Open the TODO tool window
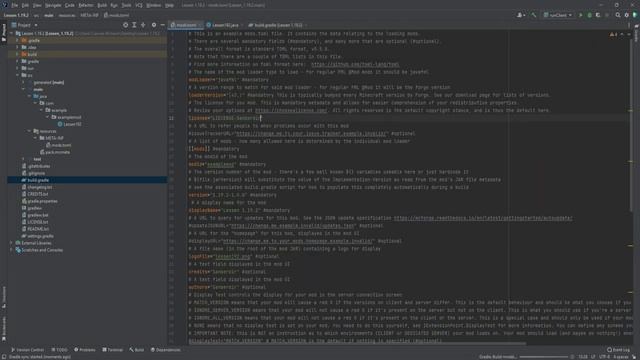Viewport: 640px width, 360px height. tap(60, 350)
